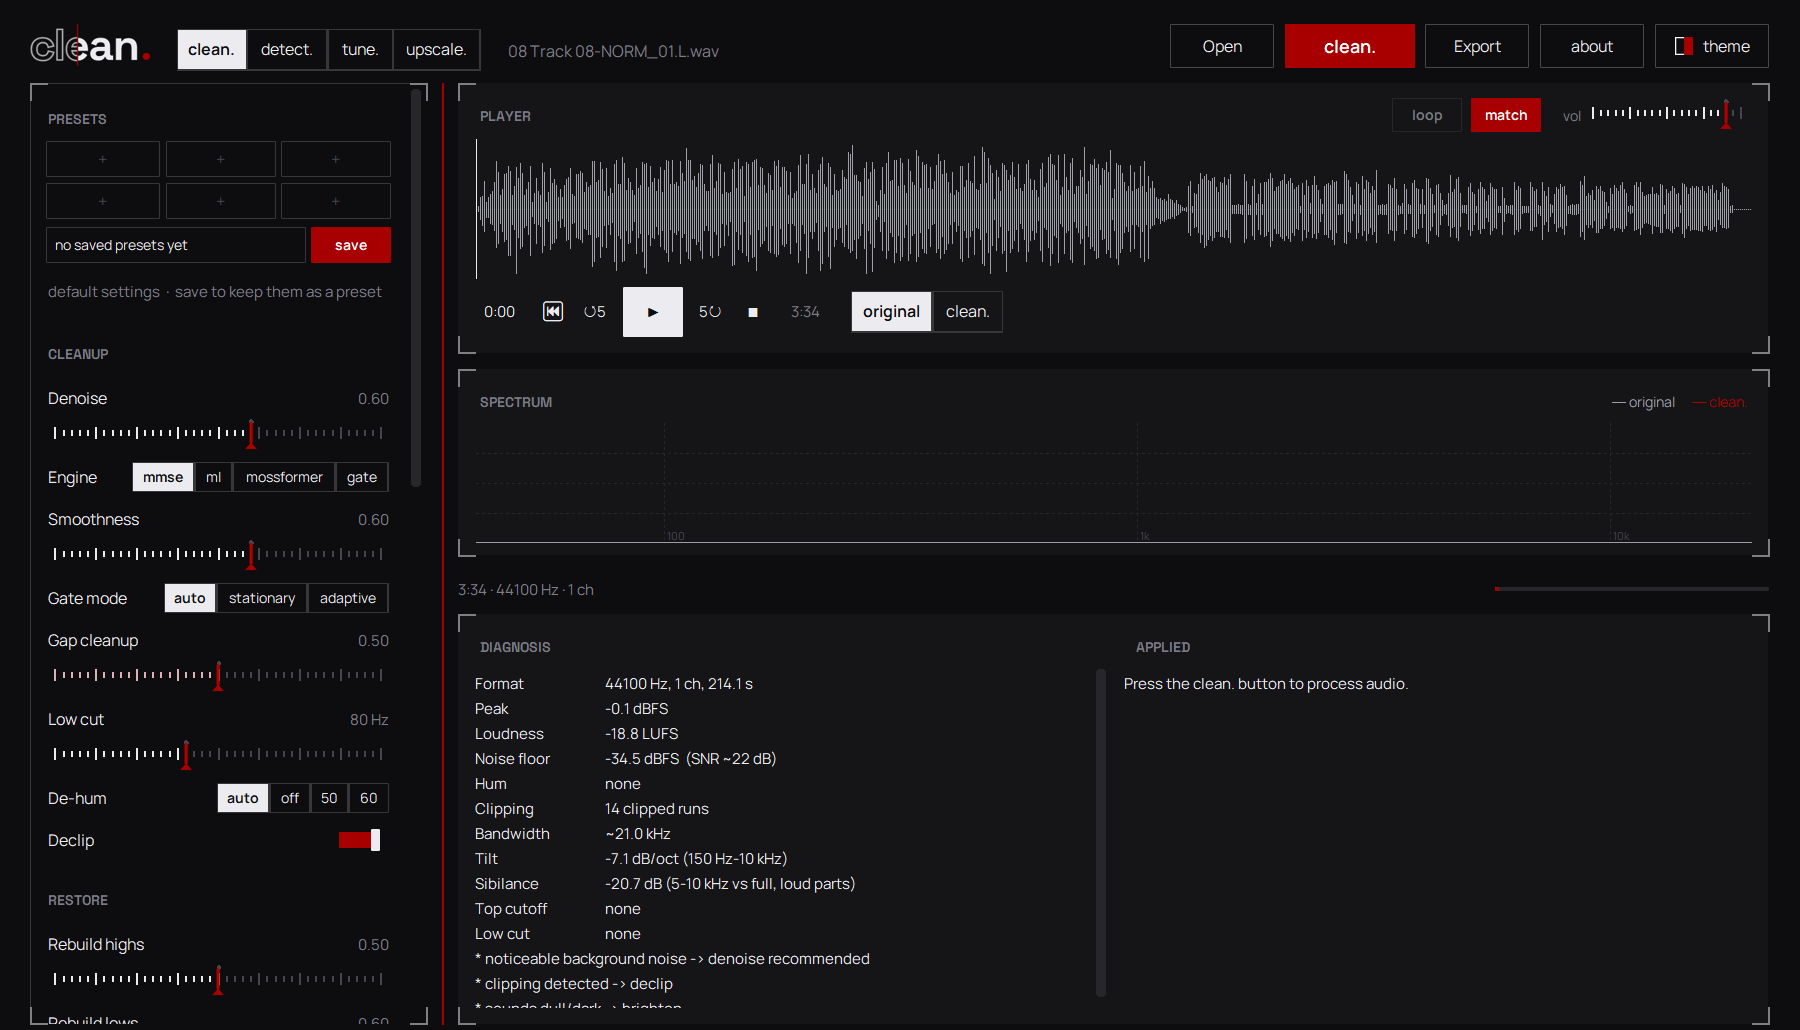Adjust the Gap cleanup slider
Screen dimensions: 1800x1030
(218, 675)
